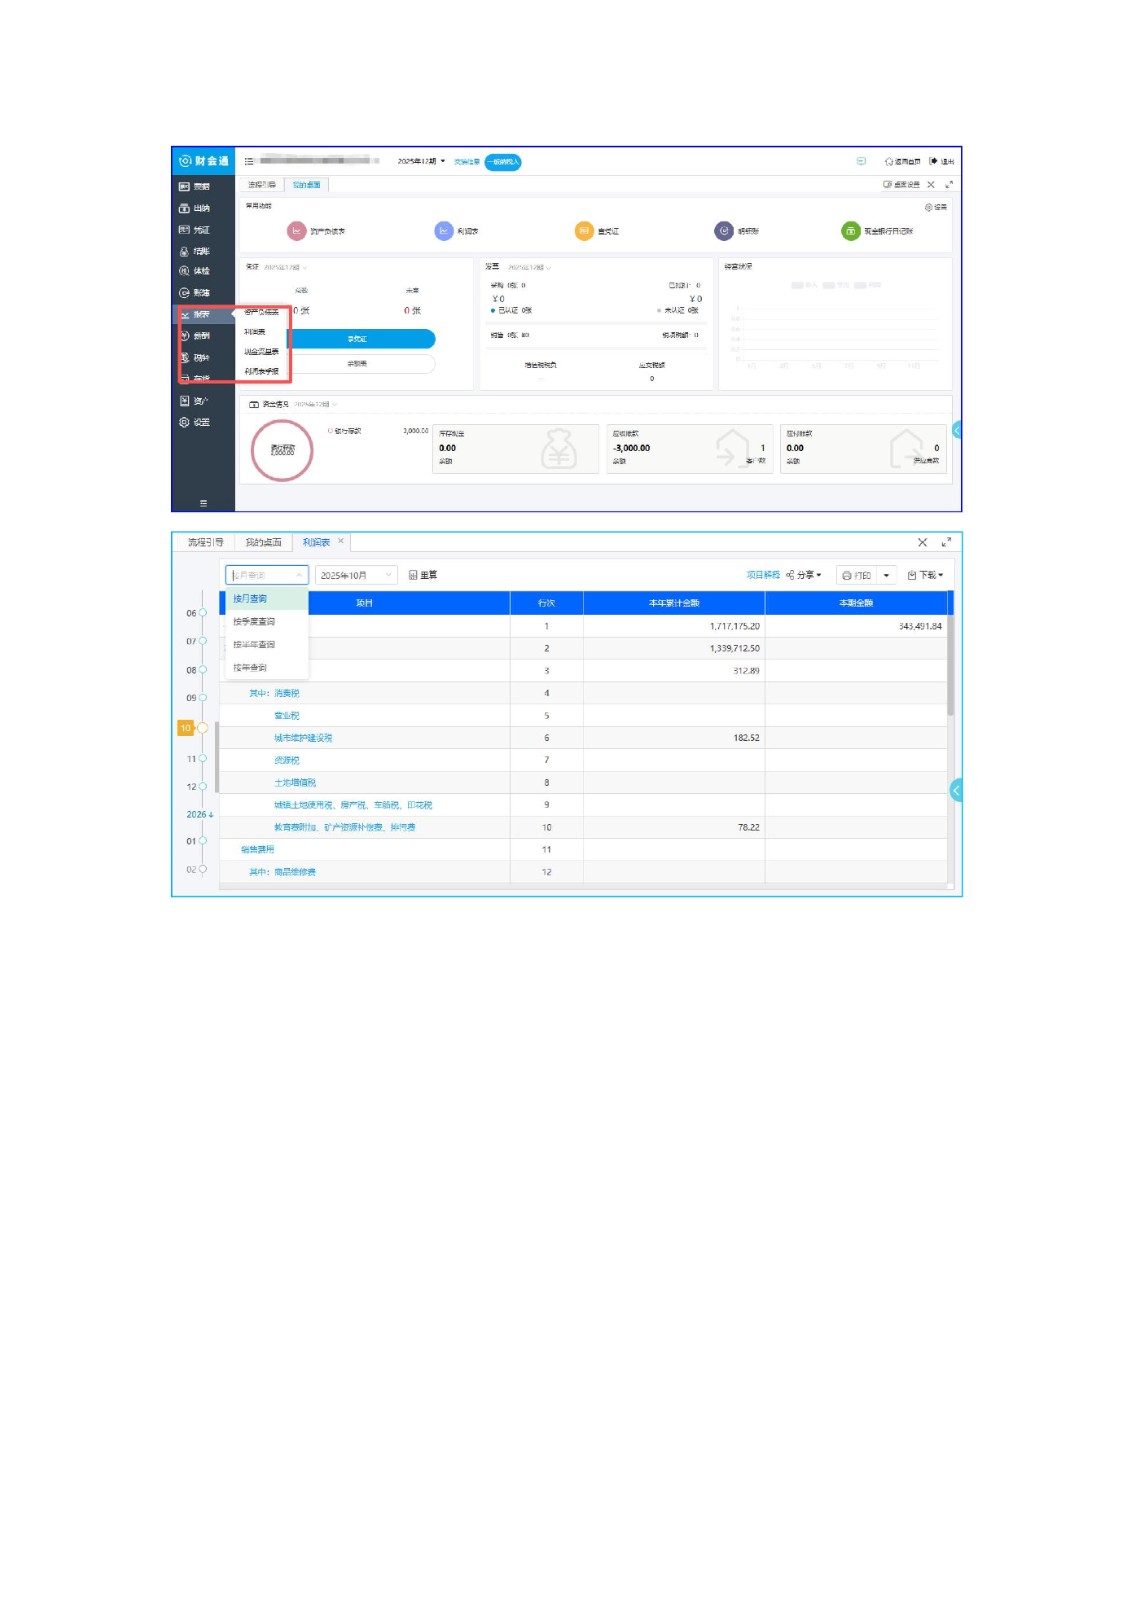Click the 明细账 purple shortcut icon

pyautogui.click(x=724, y=231)
